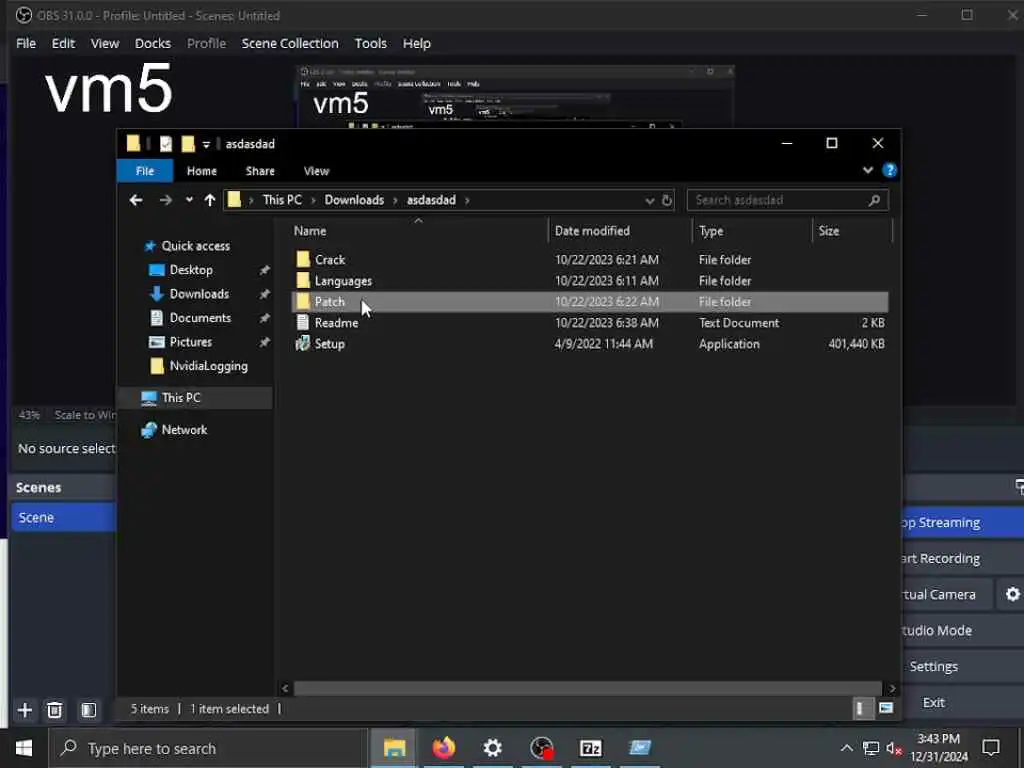The image size is (1024, 768).
Task: Open OBS Scene Collection menu
Action: click(290, 43)
